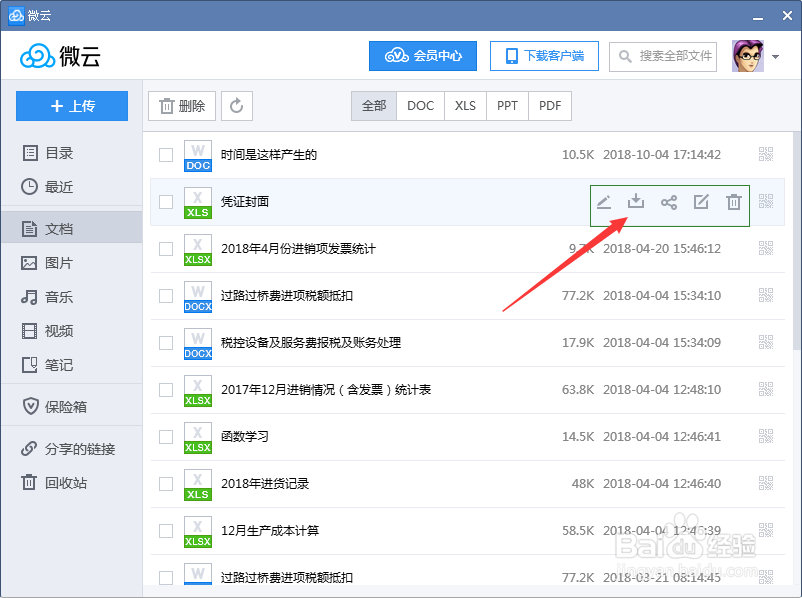The image size is (802, 598).
Task: Click the refresh icon near 删除
Action: (x=239, y=105)
